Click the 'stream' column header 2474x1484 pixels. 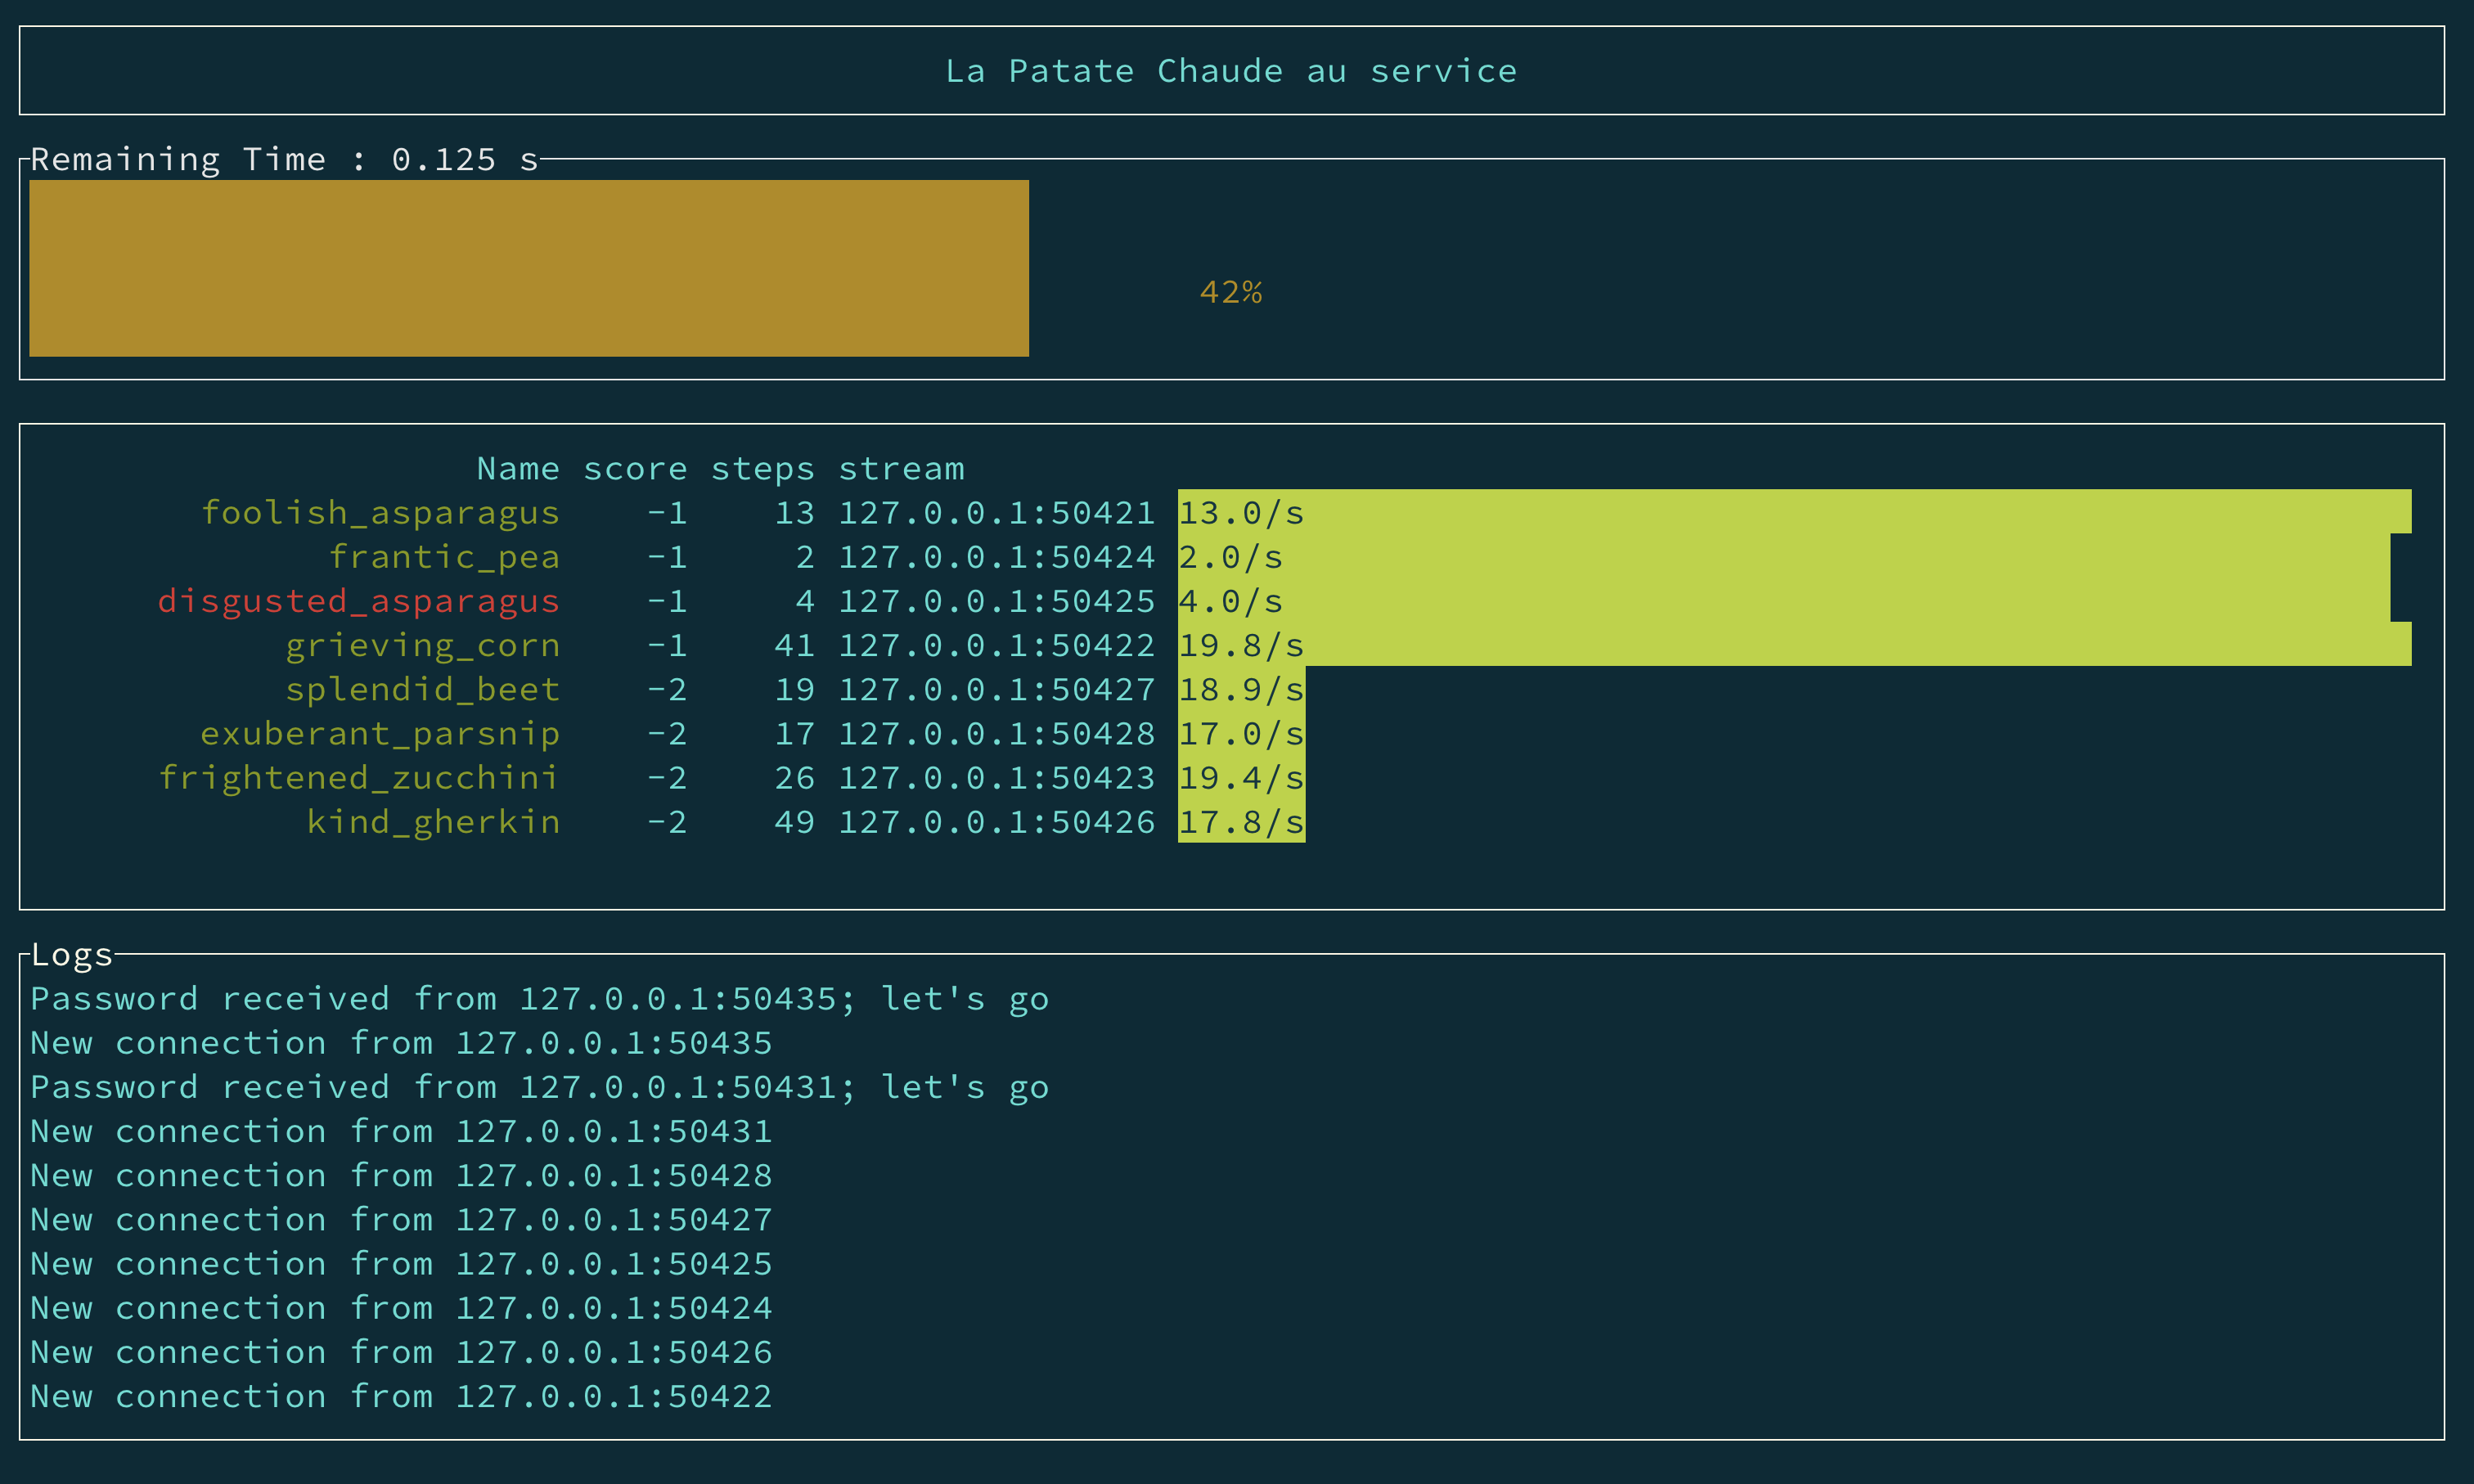tap(901, 468)
